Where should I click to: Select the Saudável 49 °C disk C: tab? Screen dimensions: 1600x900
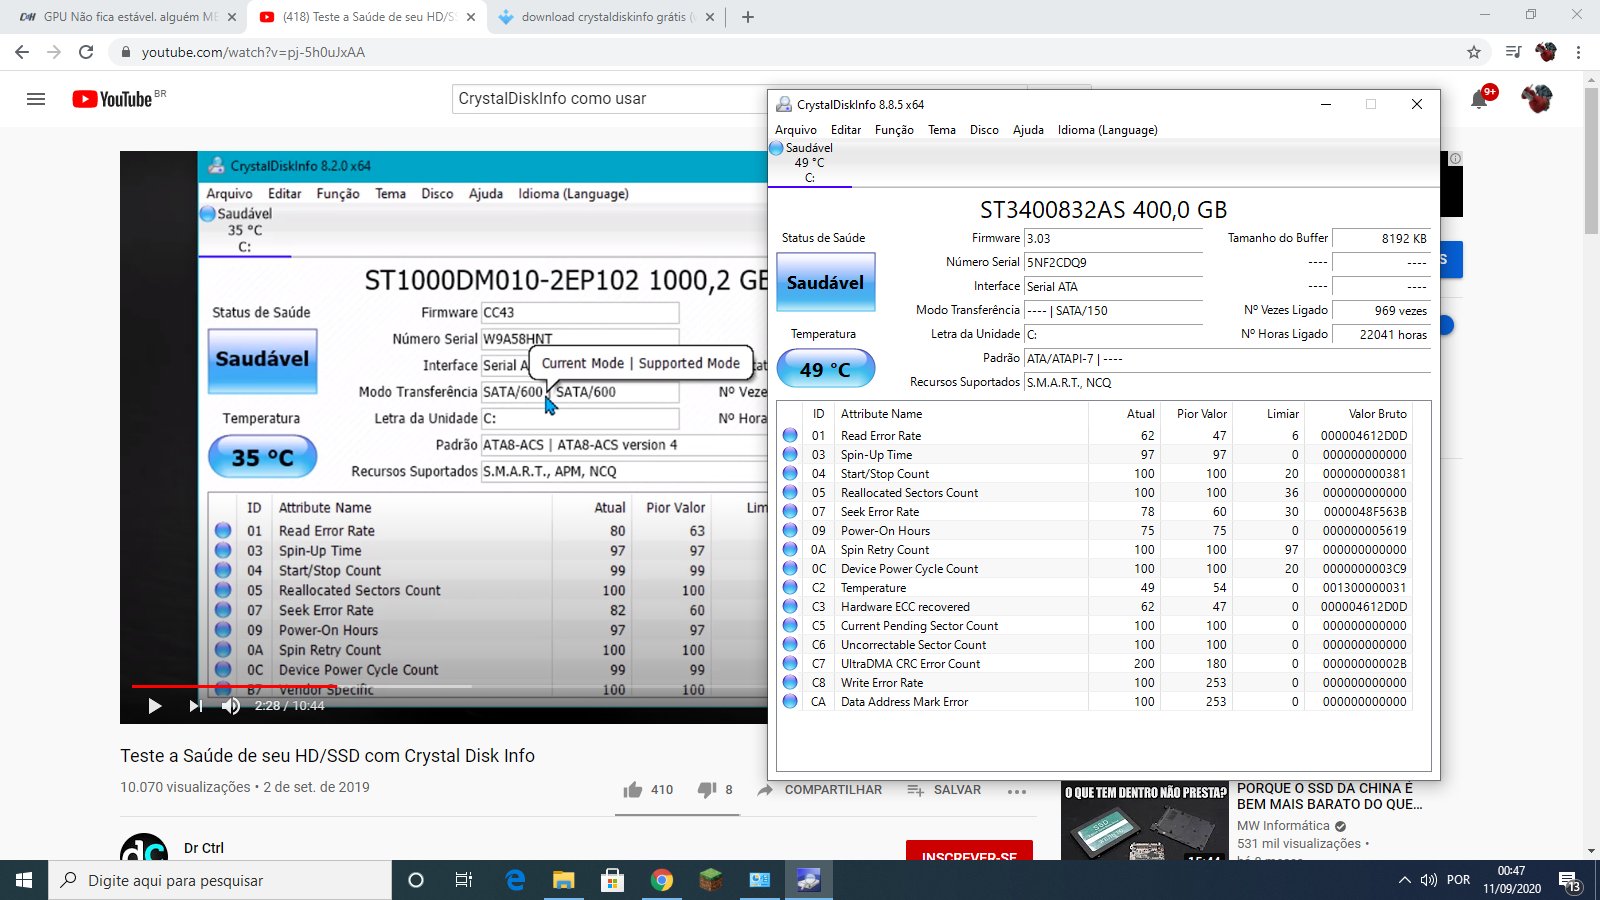point(809,163)
